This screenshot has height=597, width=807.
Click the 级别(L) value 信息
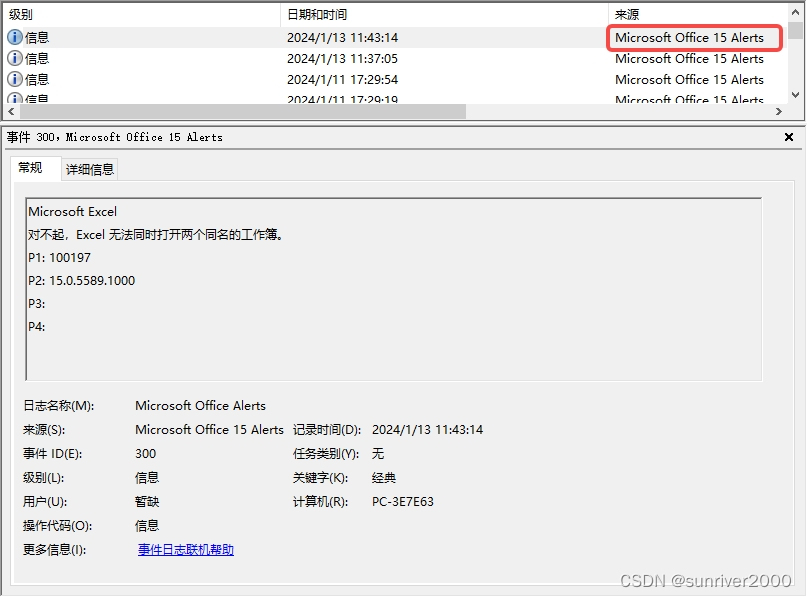click(x=147, y=478)
